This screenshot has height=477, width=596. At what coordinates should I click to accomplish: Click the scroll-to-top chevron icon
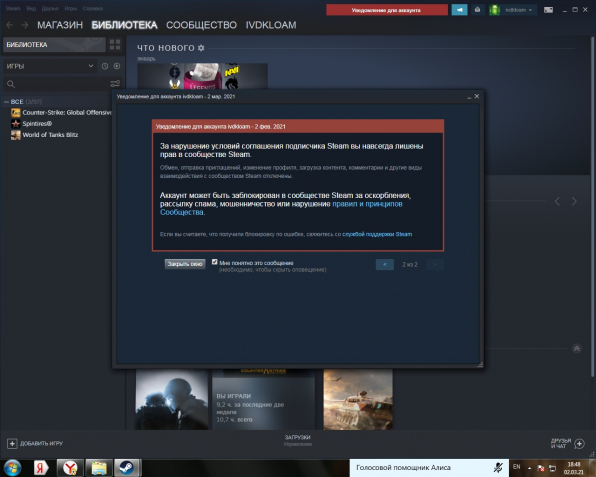coord(577,349)
